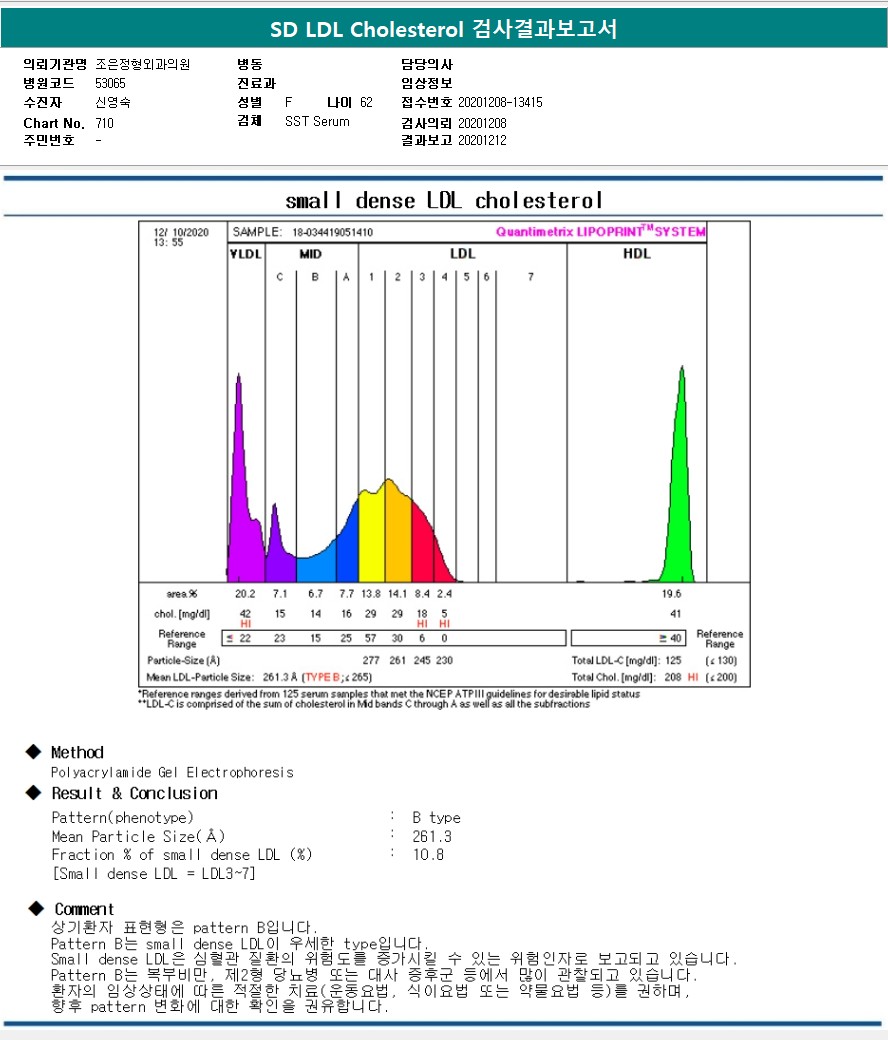The image size is (888, 1040).
Task: Click the VLDL area % value '20.2'
Action: [x=245, y=594]
